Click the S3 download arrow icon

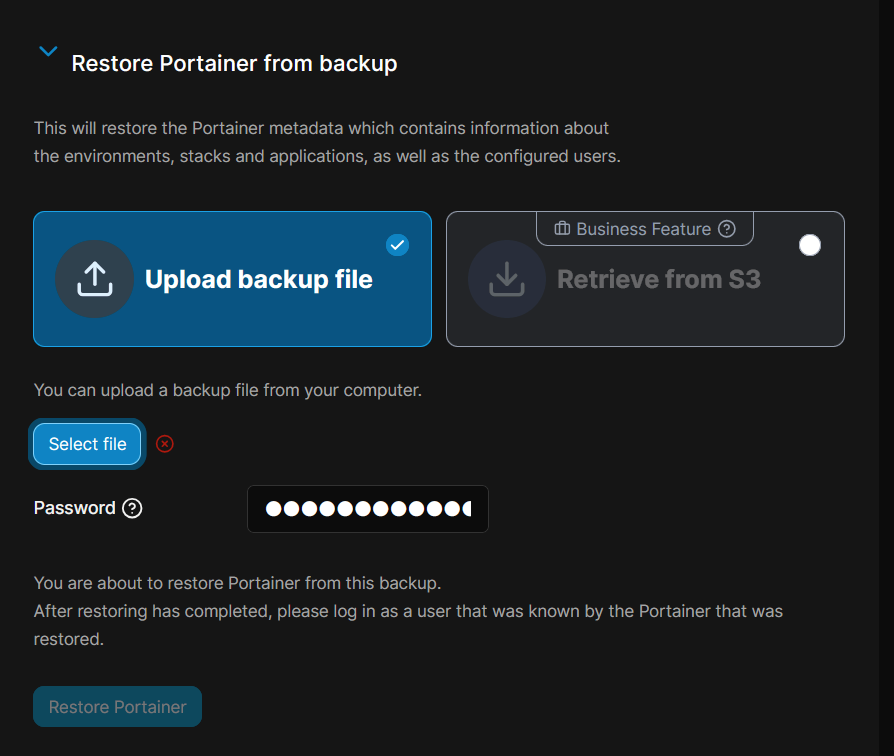pyautogui.click(x=507, y=279)
